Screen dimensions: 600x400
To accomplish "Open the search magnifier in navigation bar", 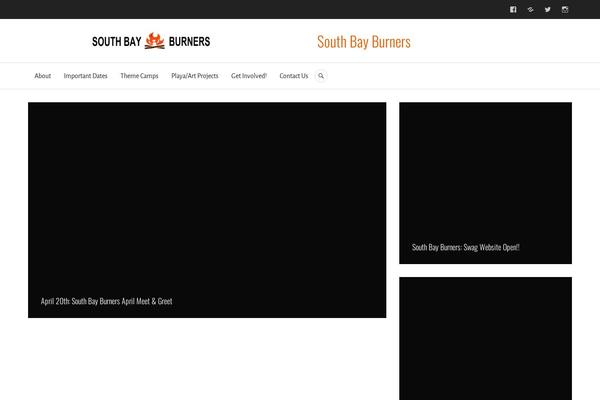I will click(x=321, y=76).
